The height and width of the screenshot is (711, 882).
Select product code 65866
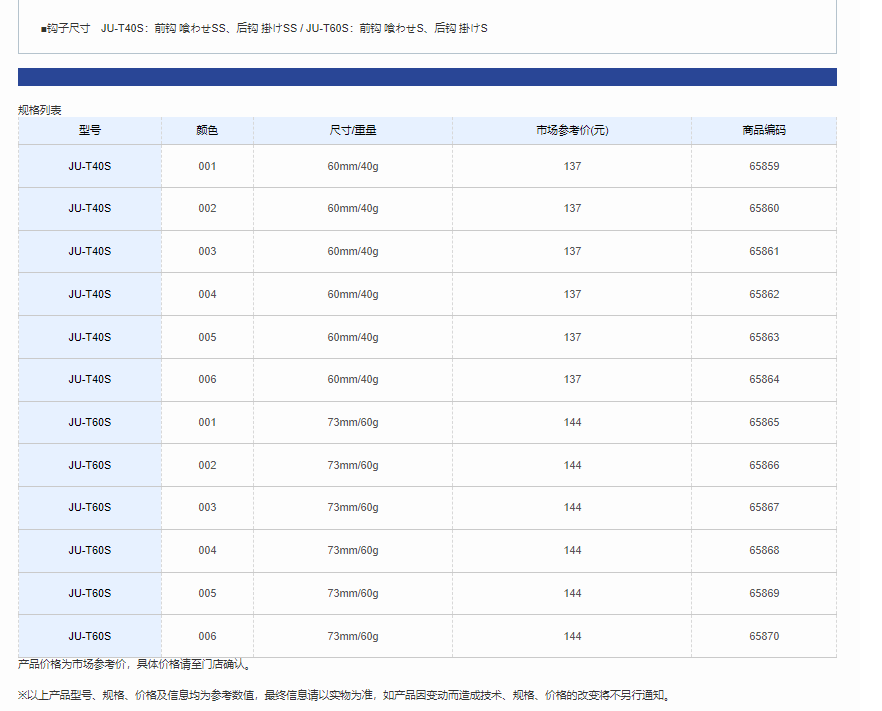click(x=764, y=466)
